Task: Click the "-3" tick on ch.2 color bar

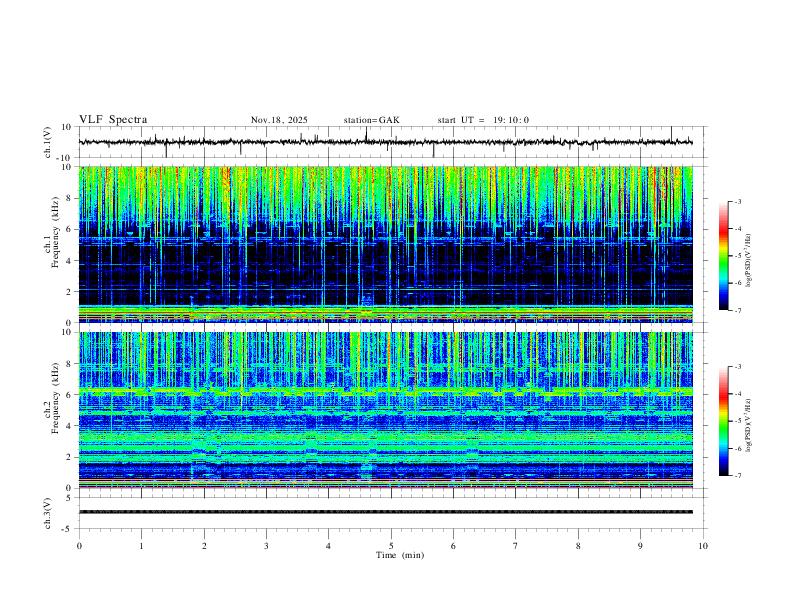Action: (x=737, y=367)
